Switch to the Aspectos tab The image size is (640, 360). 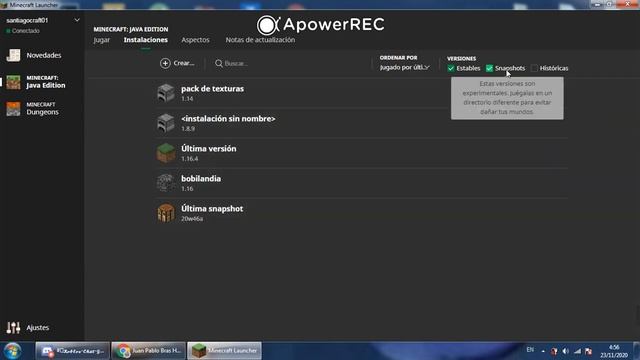pos(196,40)
